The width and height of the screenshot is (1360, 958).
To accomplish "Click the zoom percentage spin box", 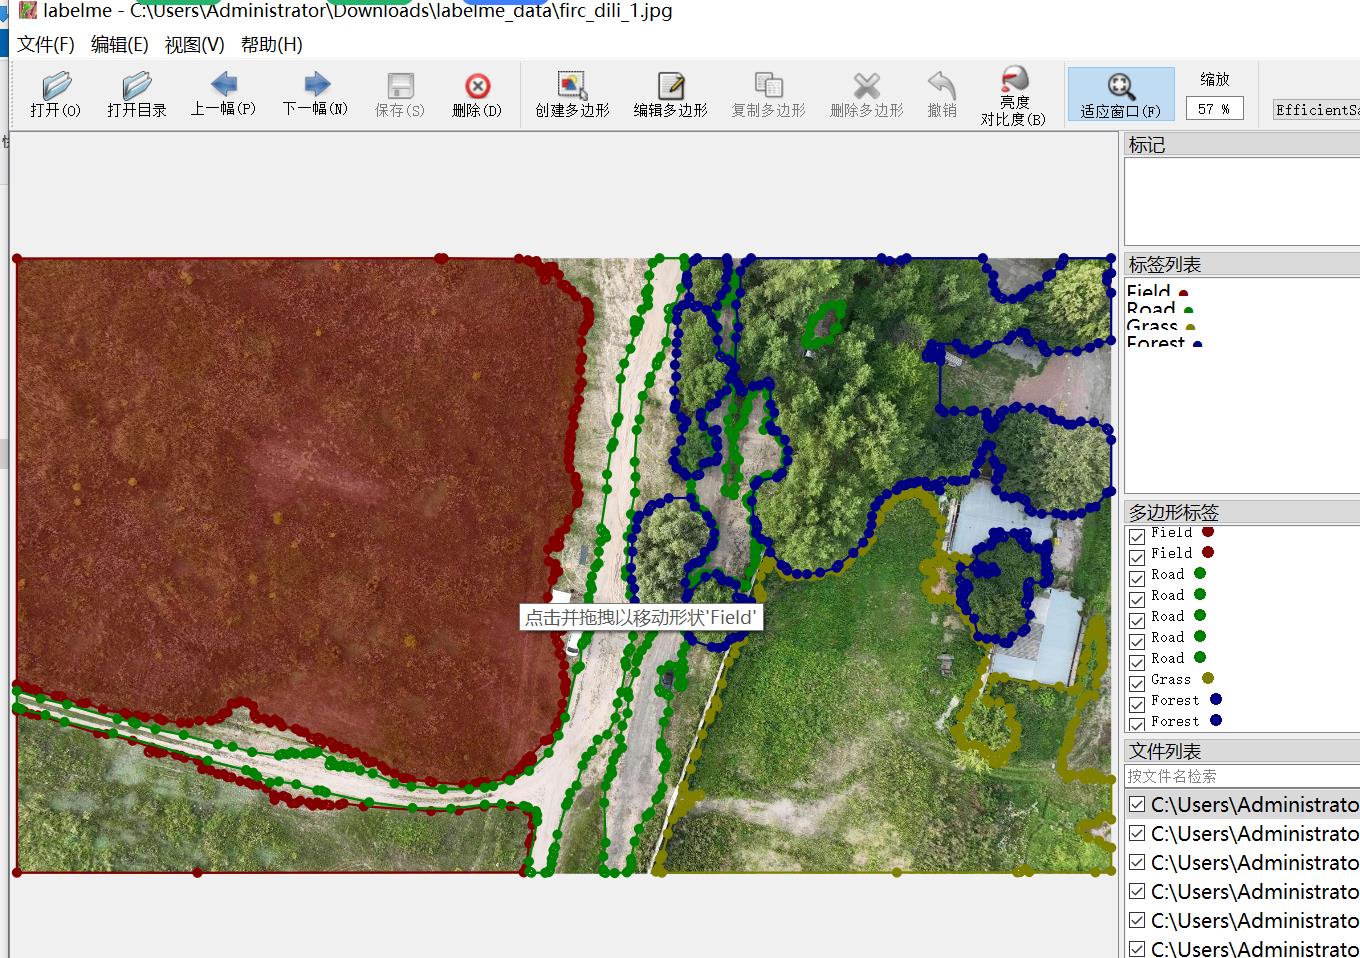I will (x=1214, y=109).
